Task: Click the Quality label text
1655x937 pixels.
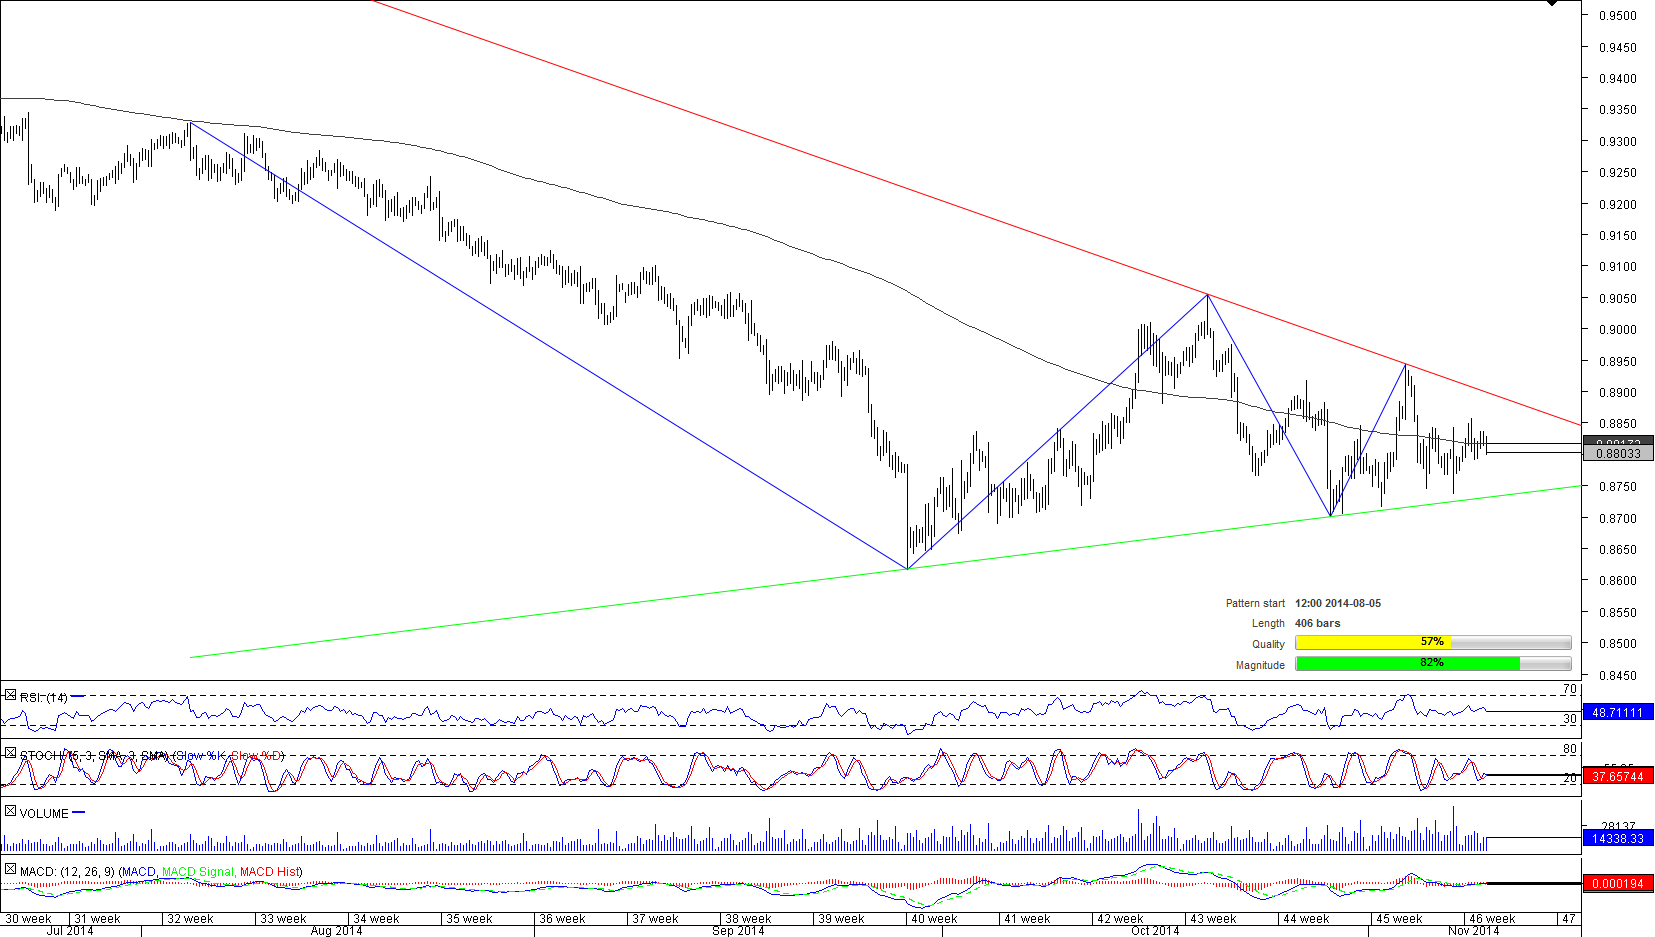Action: [1268, 644]
